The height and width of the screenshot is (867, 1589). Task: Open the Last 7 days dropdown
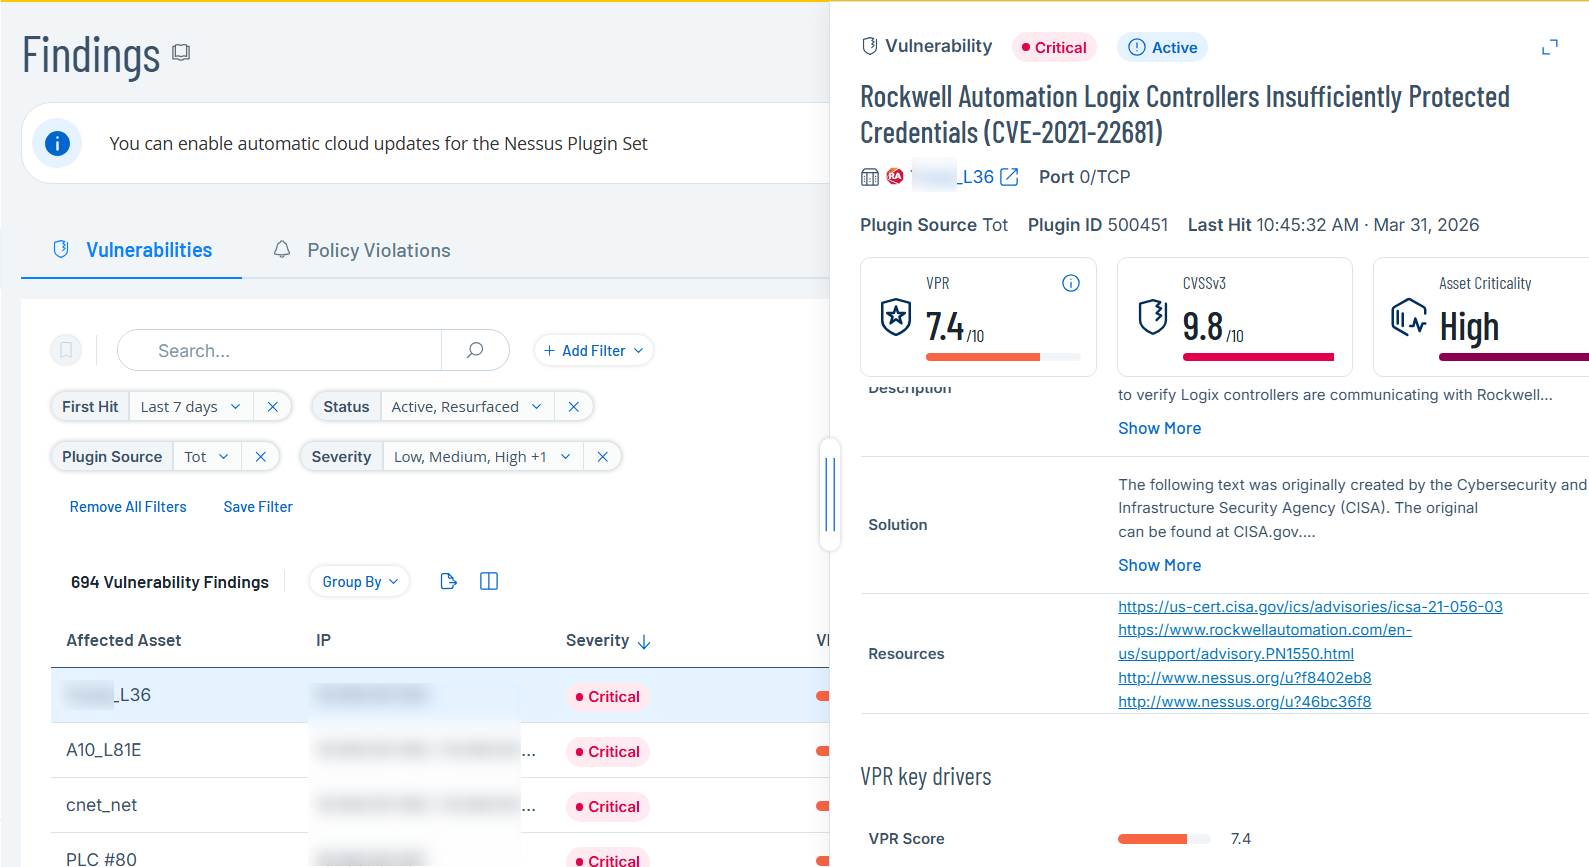[190, 407]
